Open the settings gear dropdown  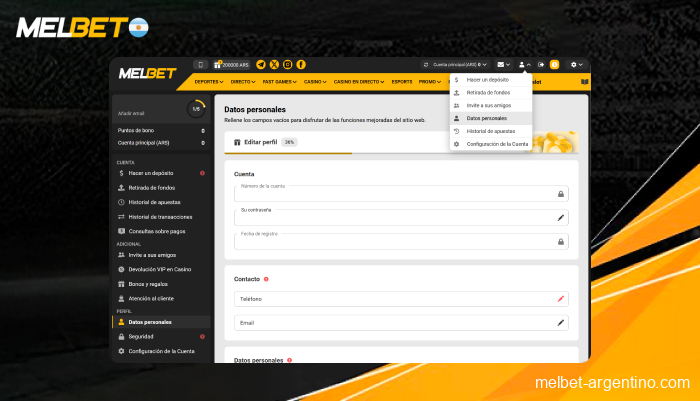click(x=576, y=65)
